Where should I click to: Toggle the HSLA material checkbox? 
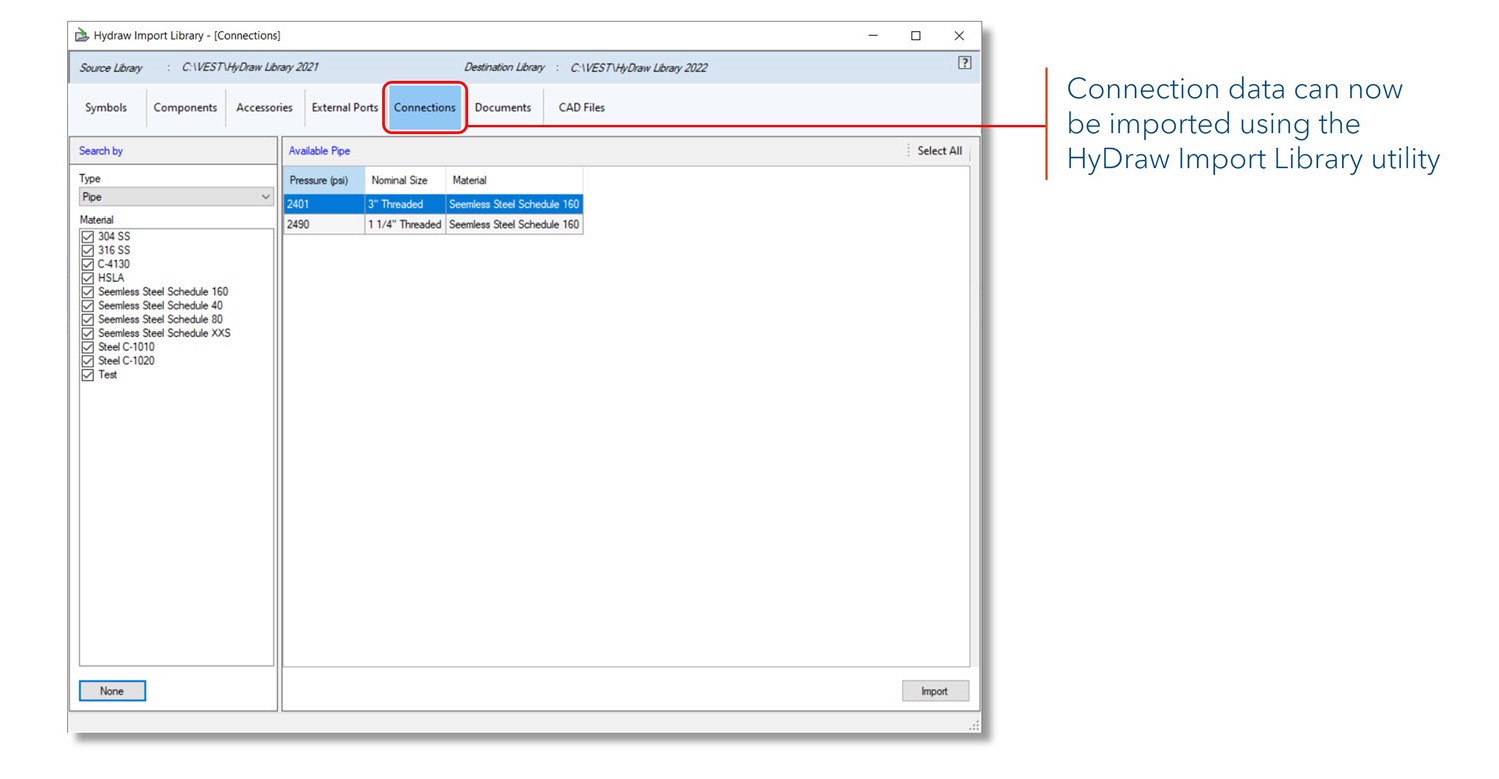88,278
